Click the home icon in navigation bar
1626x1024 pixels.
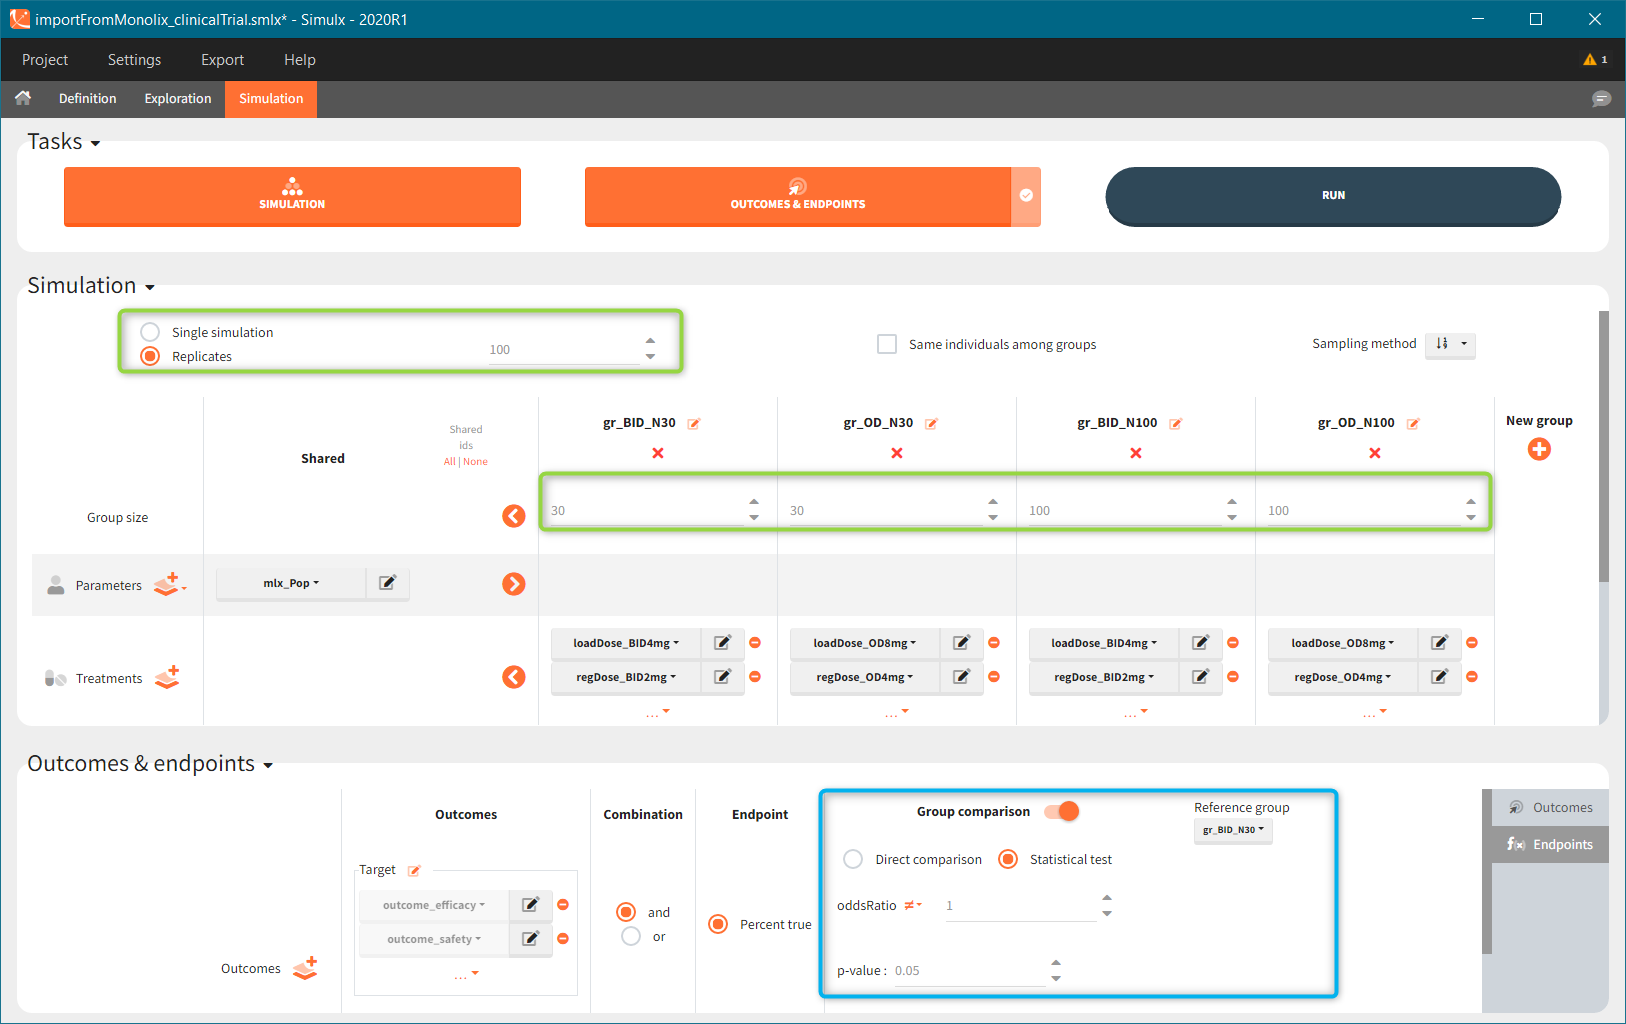23,98
